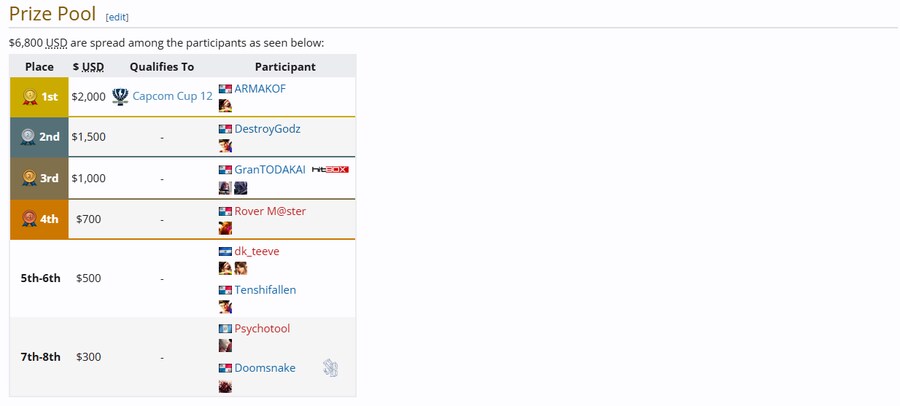Click the HitBox sponsor logo
This screenshot has width=900, height=406.
[330, 170]
